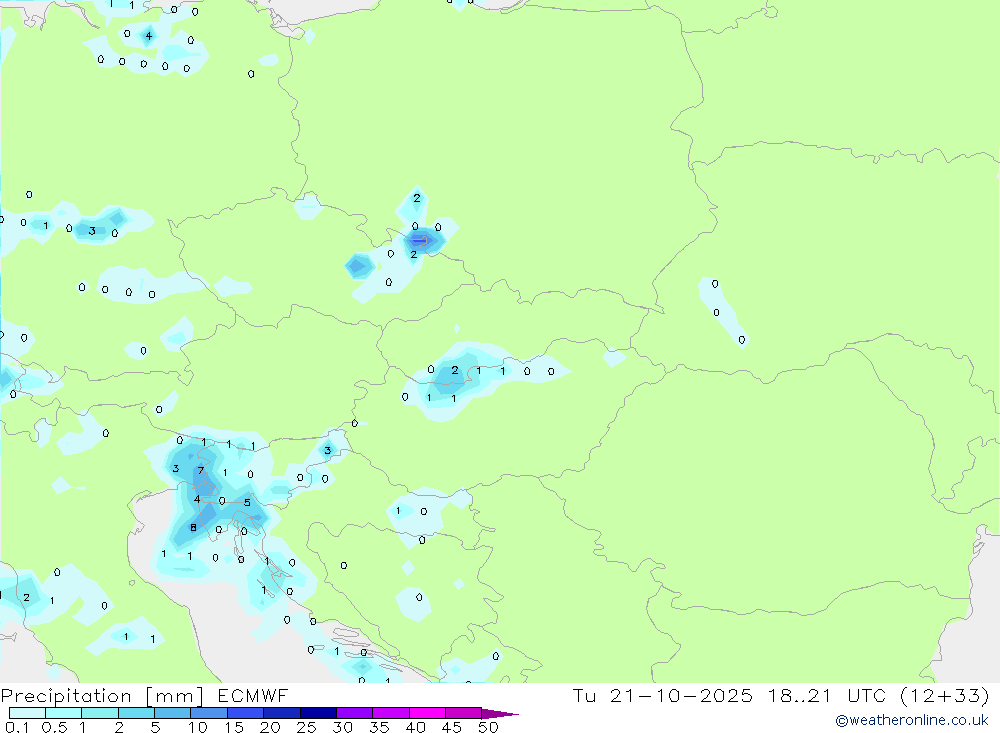This screenshot has width=1000, height=733.
Task: Click the '0.1' legend scale value
Action: click(x=17, y=727)
